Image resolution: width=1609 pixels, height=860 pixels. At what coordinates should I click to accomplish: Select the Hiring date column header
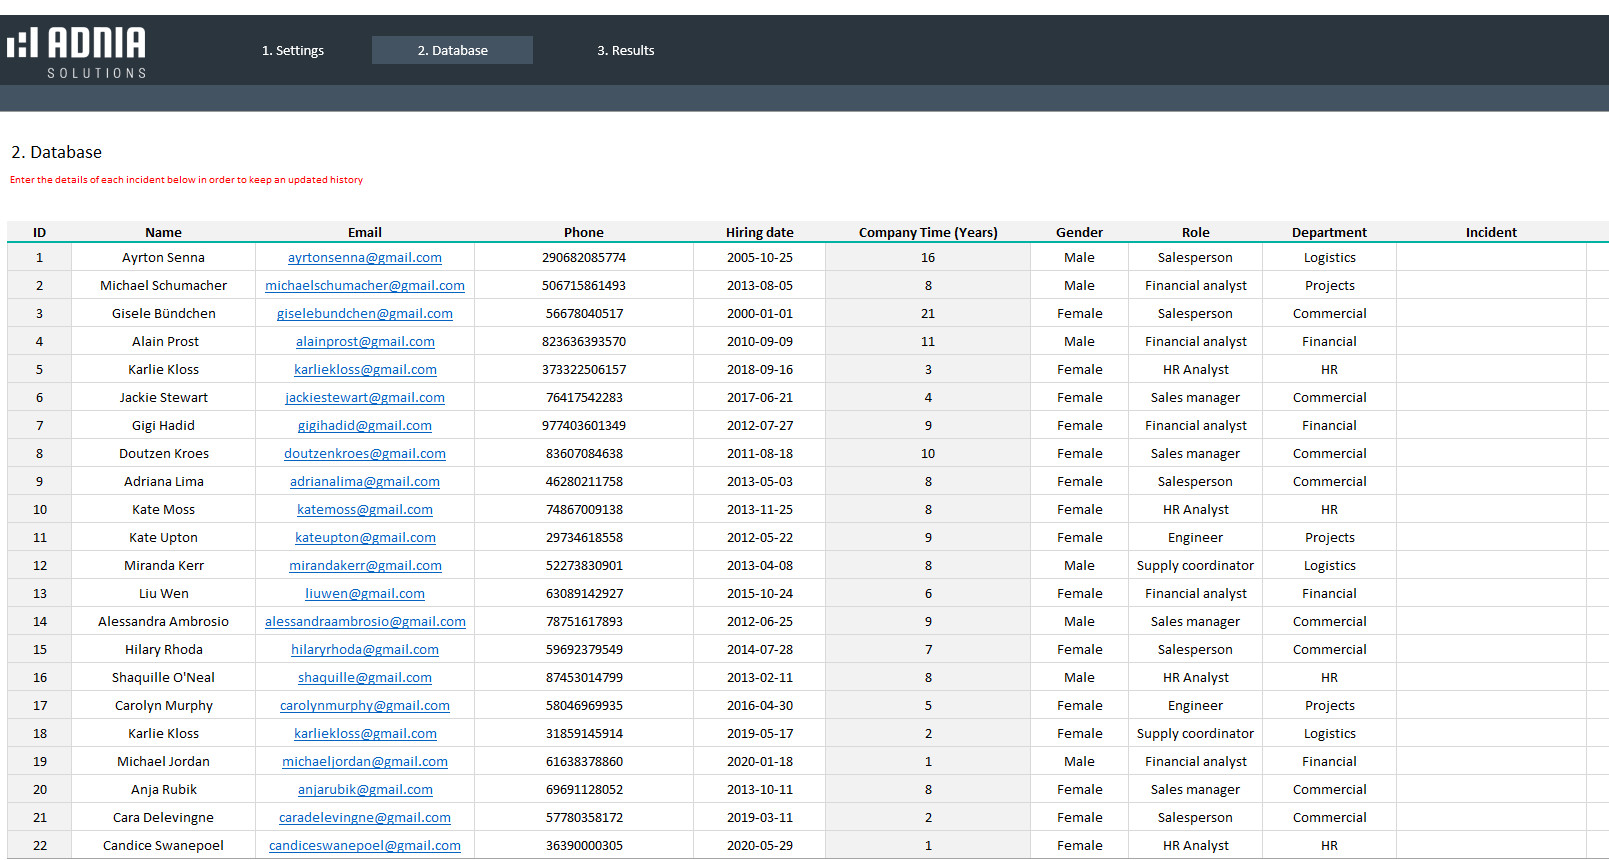759,233
